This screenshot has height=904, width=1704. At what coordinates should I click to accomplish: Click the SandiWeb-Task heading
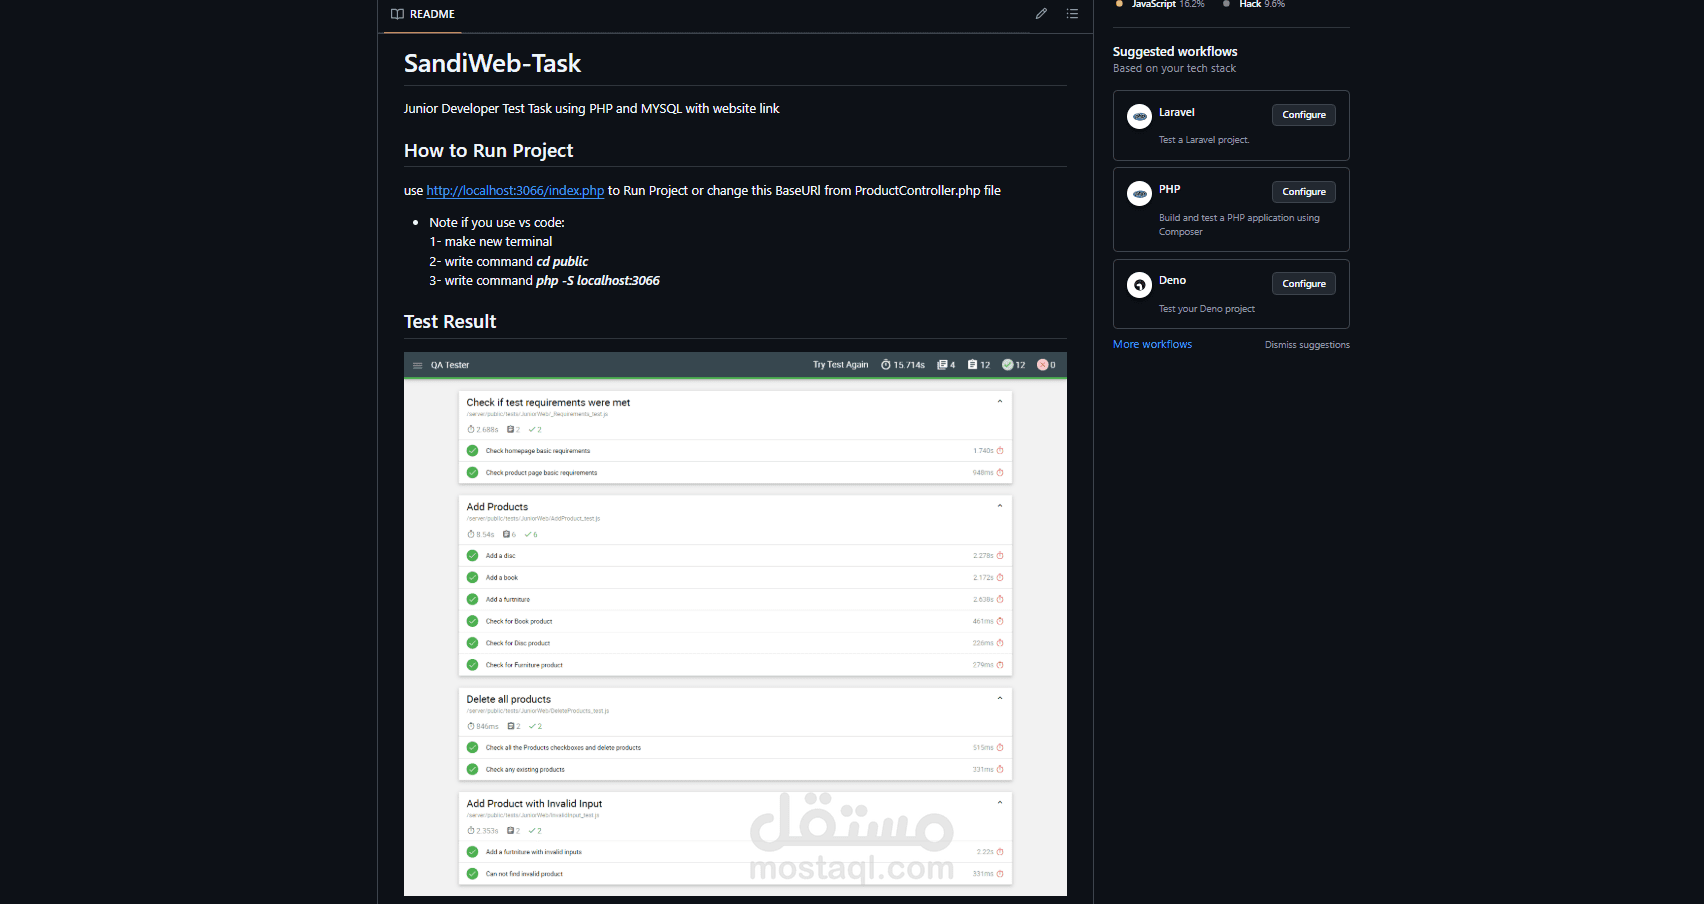492,64
